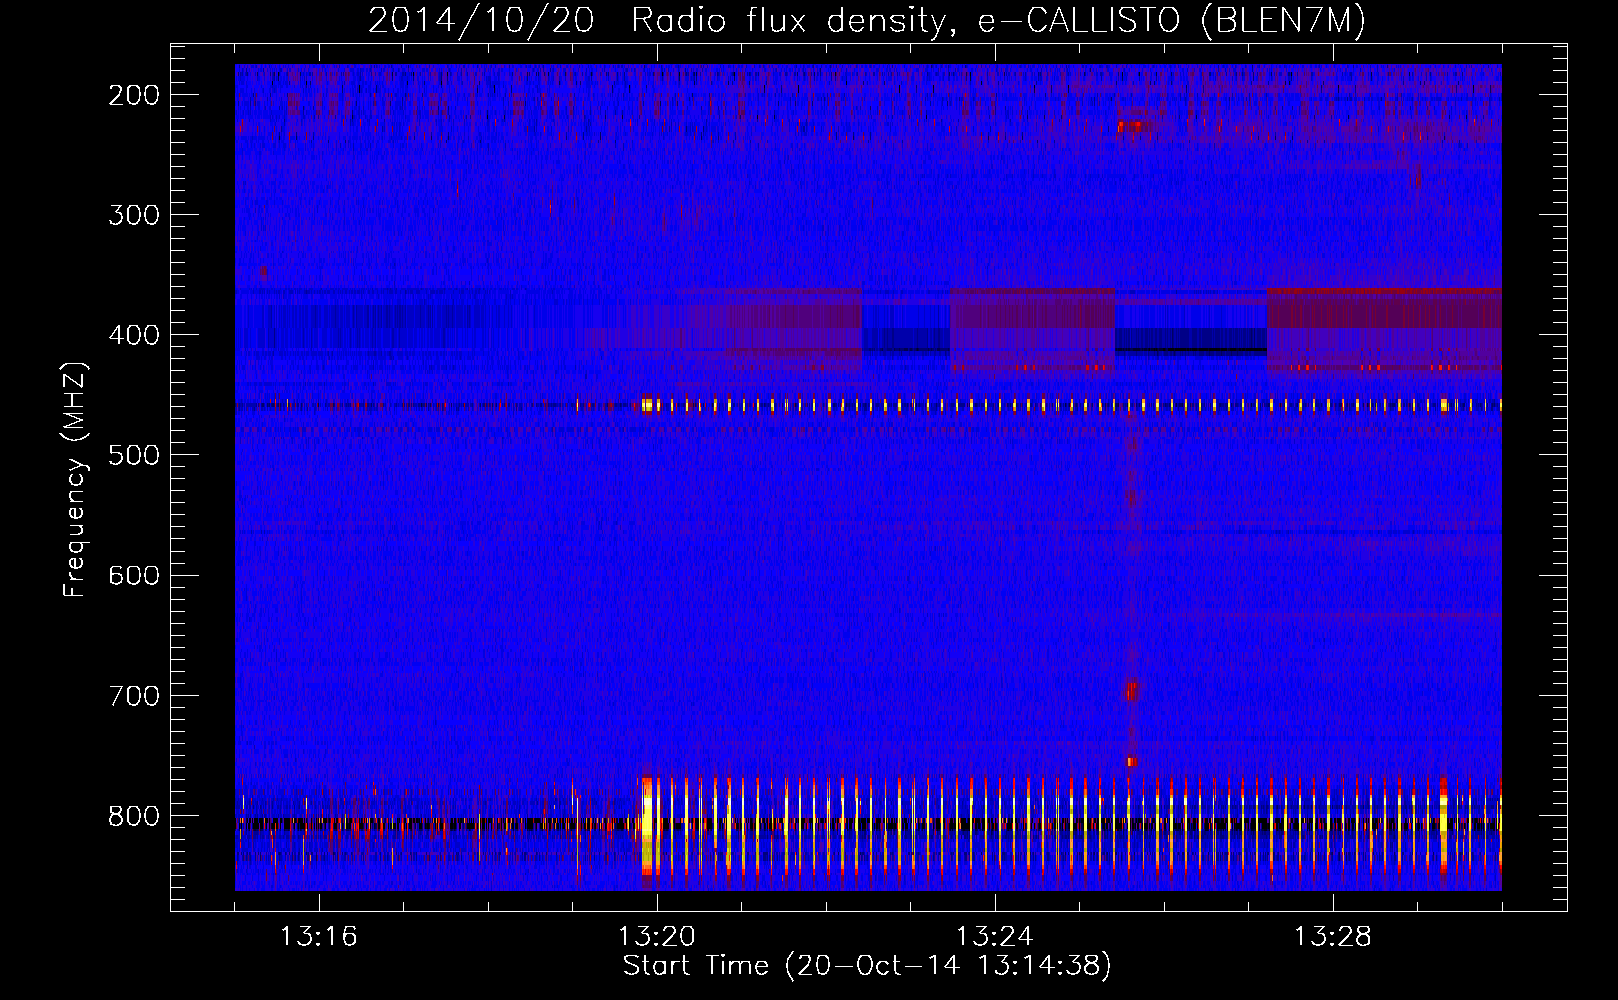1618x1000 pixels.
Task: Click the plot title text '2014/10/20 Radio flux density'
Action: [655, 21]
